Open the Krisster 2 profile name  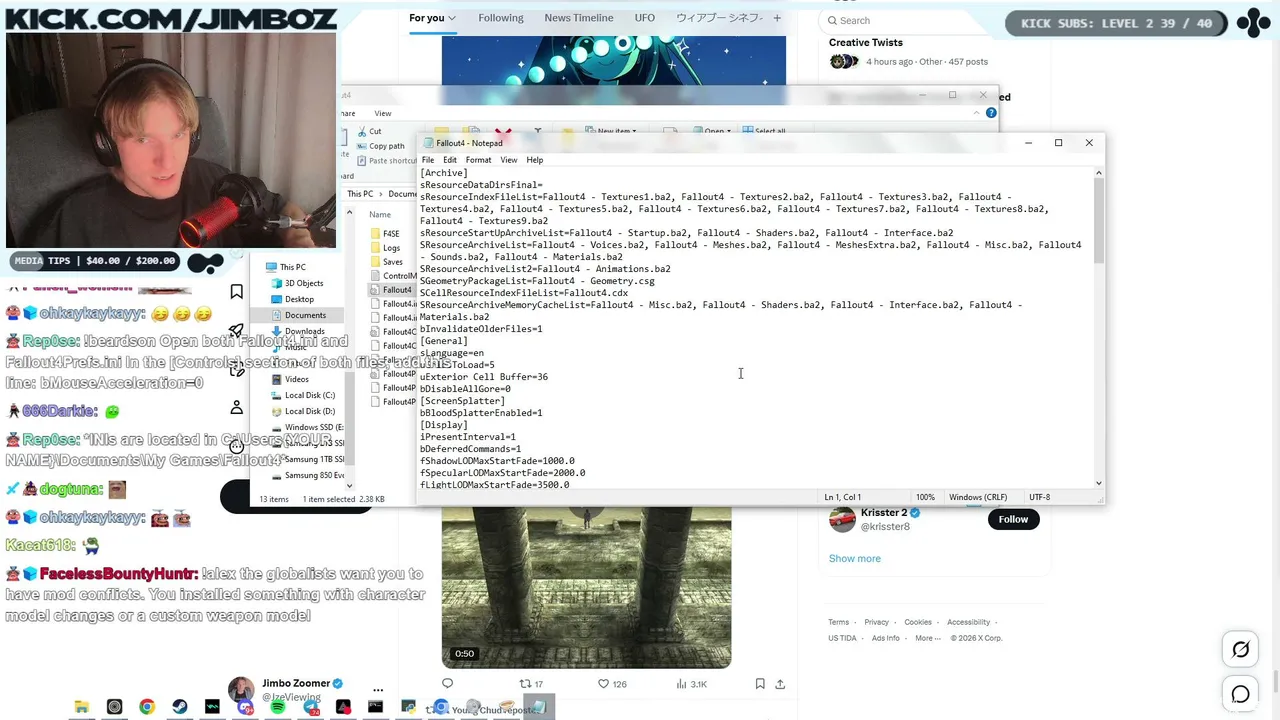884,513
